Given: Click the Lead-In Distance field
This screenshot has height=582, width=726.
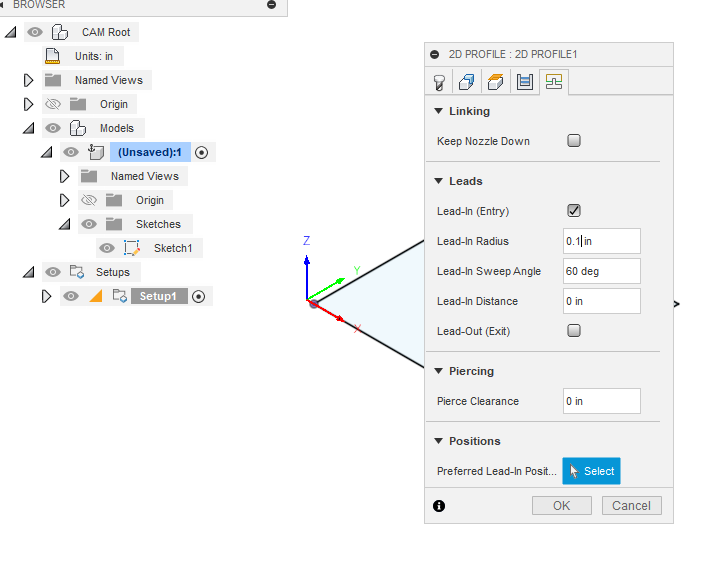Looking at the screenshot, I should pyautogui.click(x=601, y=301).
